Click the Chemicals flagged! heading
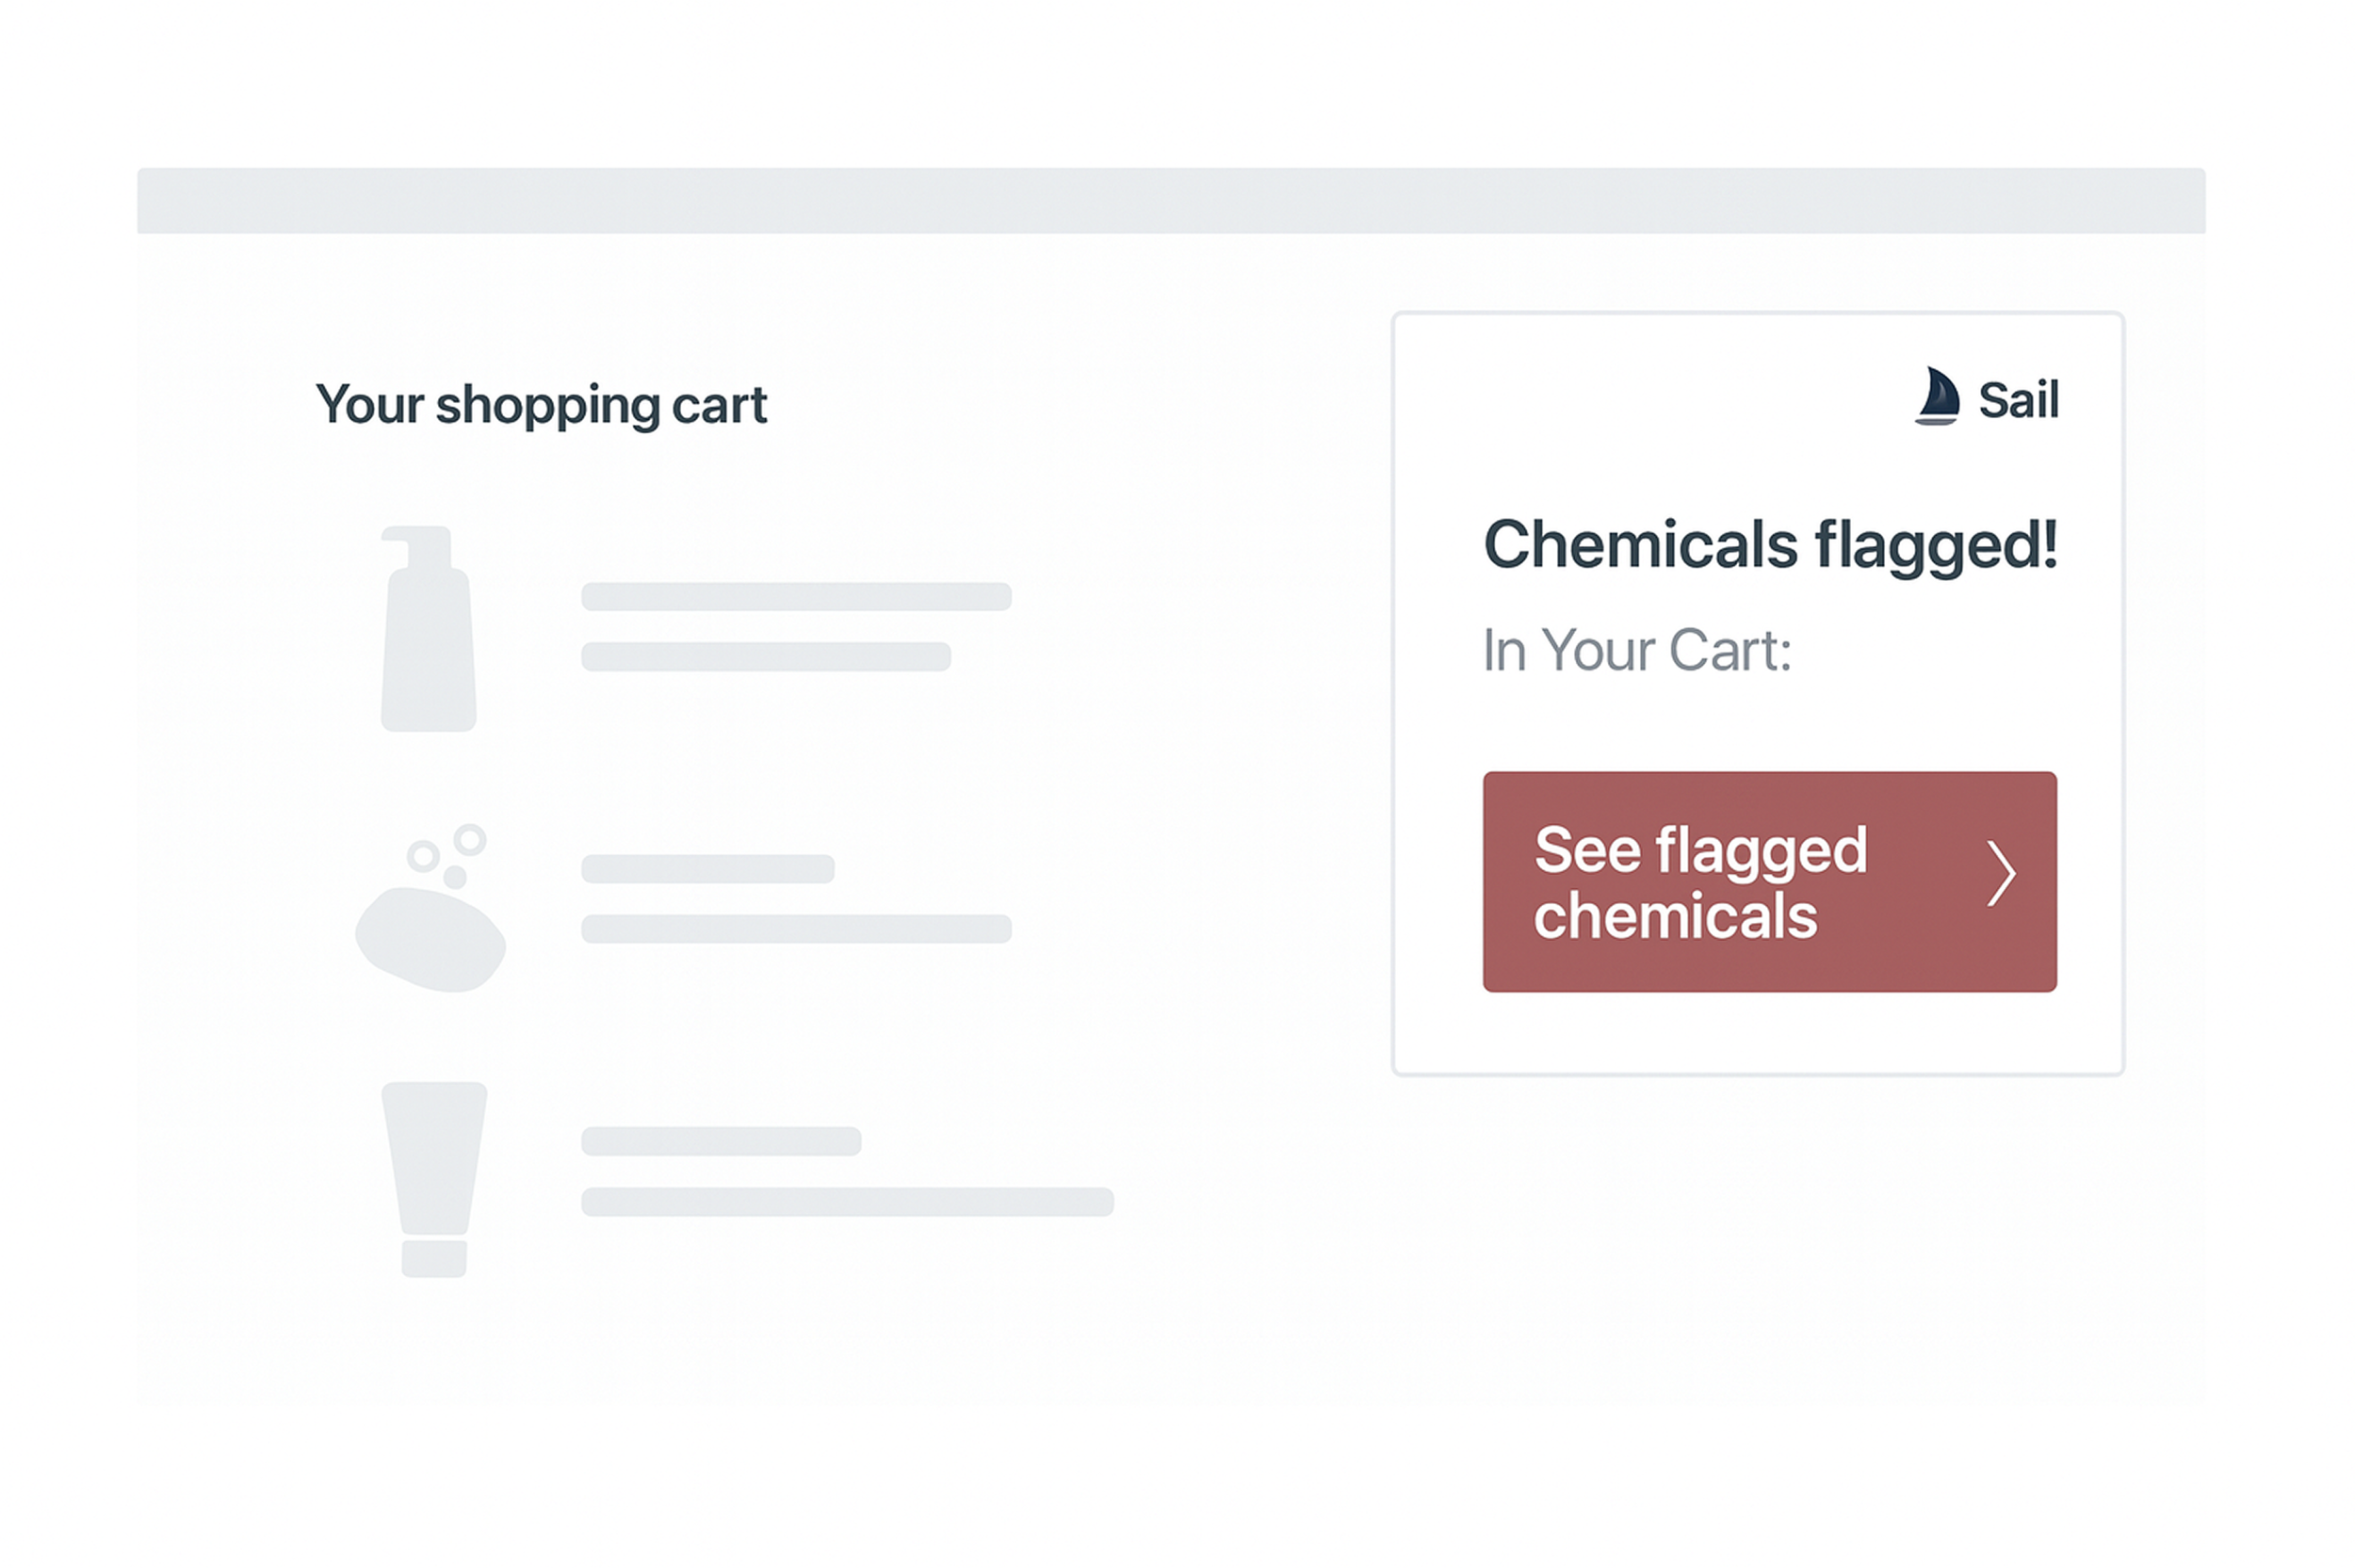 [x=1769, y=546]
